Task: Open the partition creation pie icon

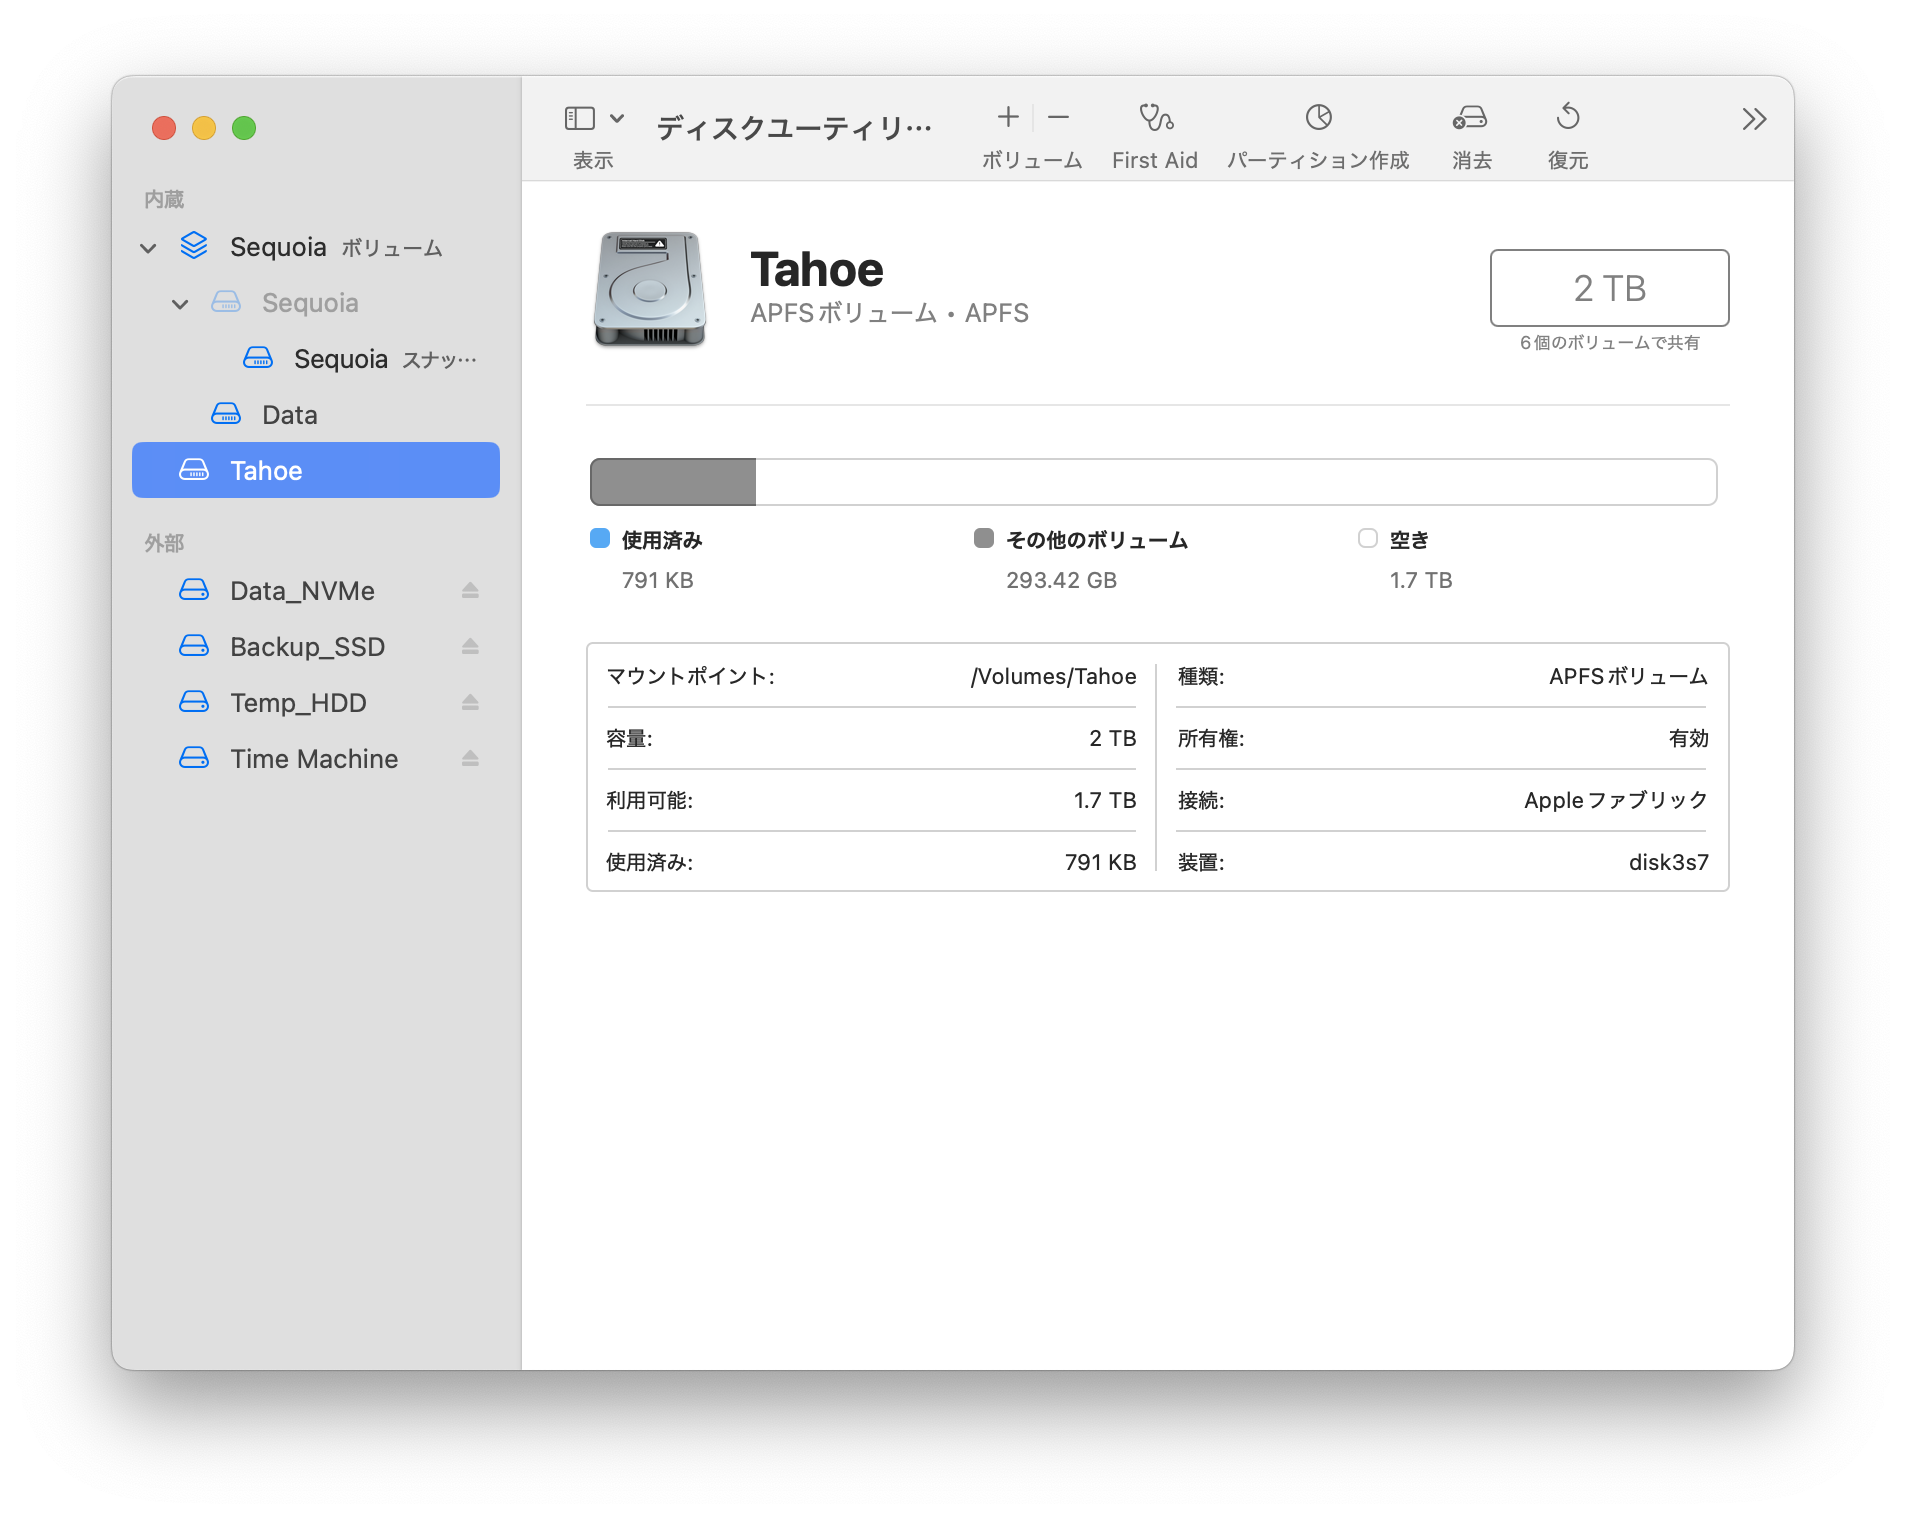Action: click(x=1318, y=118)
